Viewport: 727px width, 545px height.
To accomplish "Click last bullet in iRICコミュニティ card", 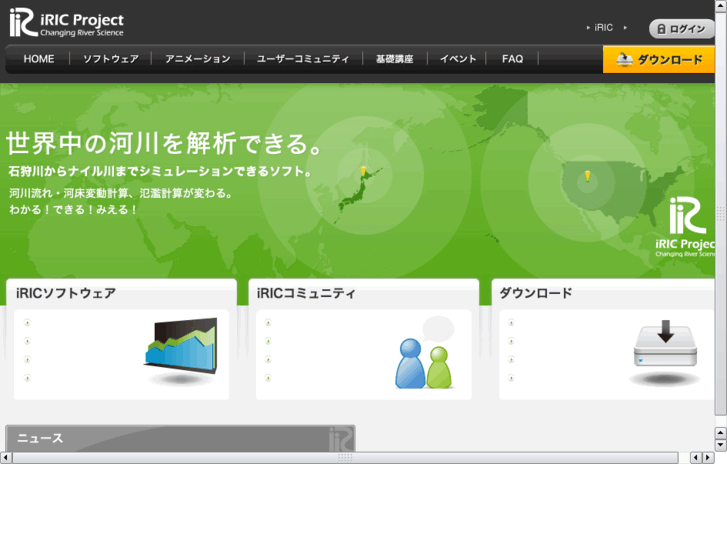I will click(x=268, y=378).
